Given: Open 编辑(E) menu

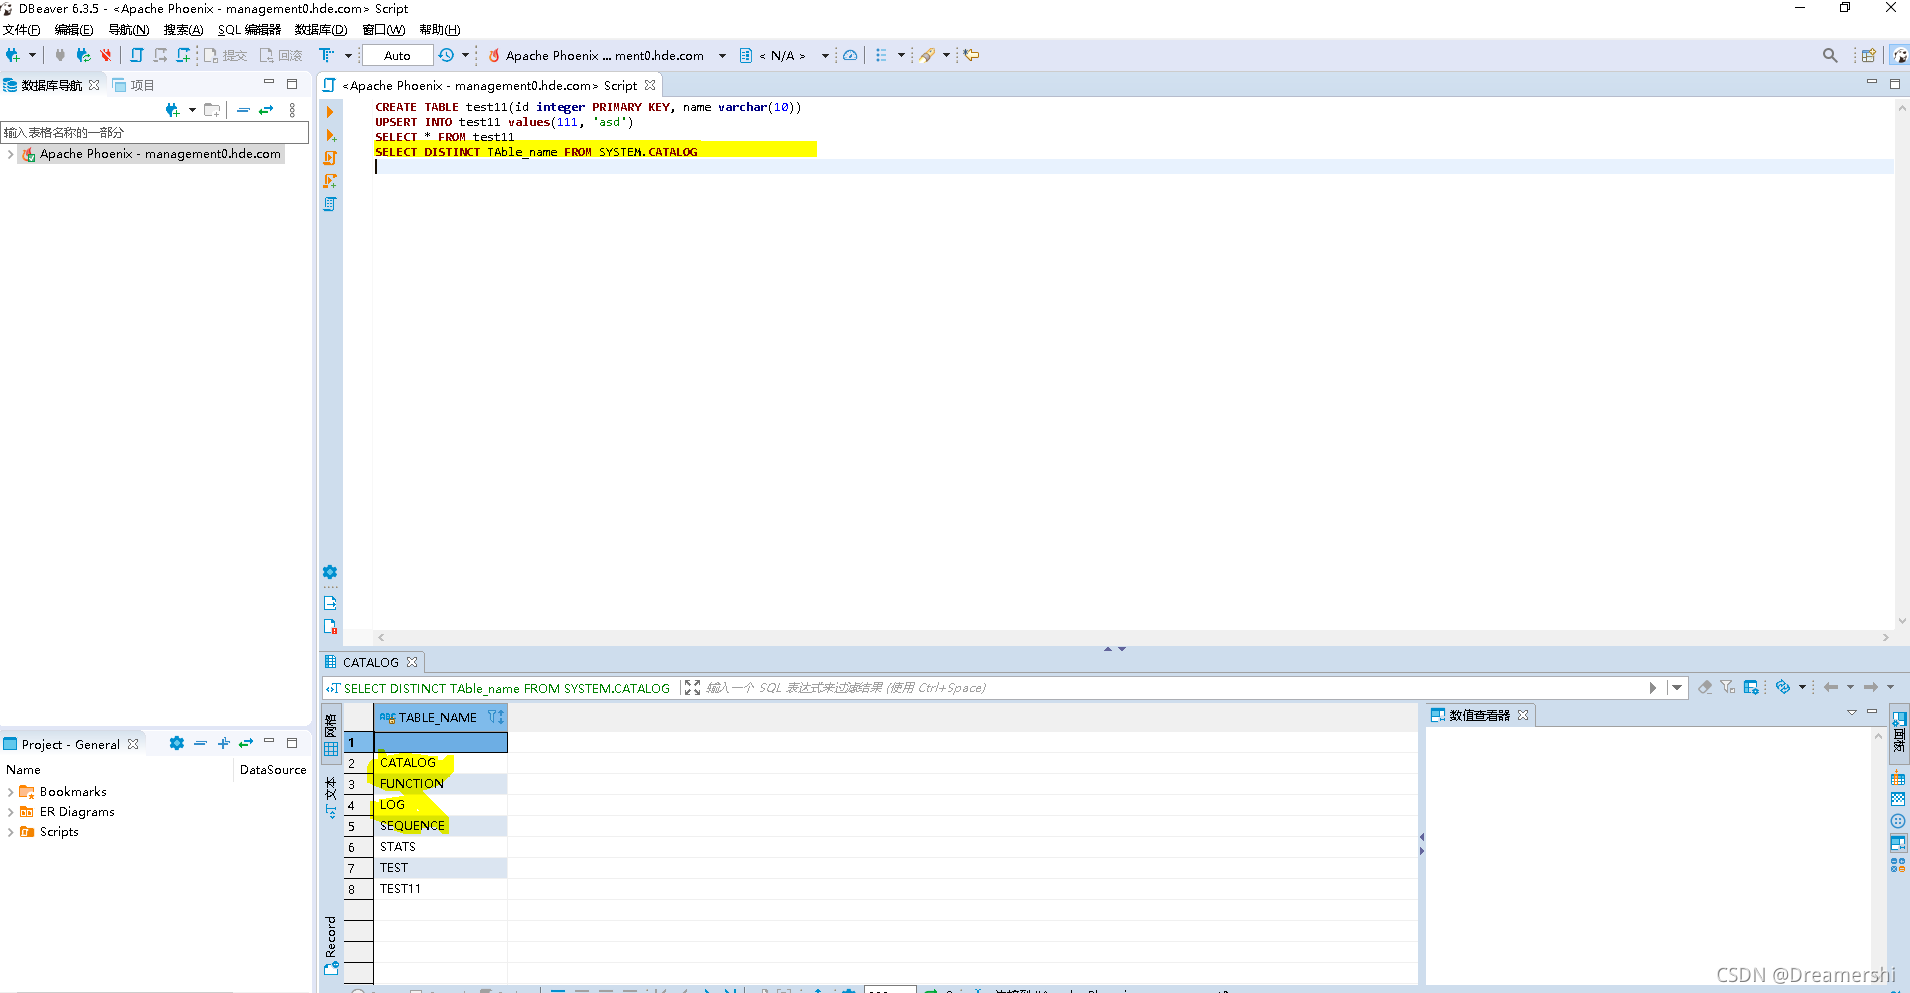Looking at the screenshot, I should click(x=74, y=30).
